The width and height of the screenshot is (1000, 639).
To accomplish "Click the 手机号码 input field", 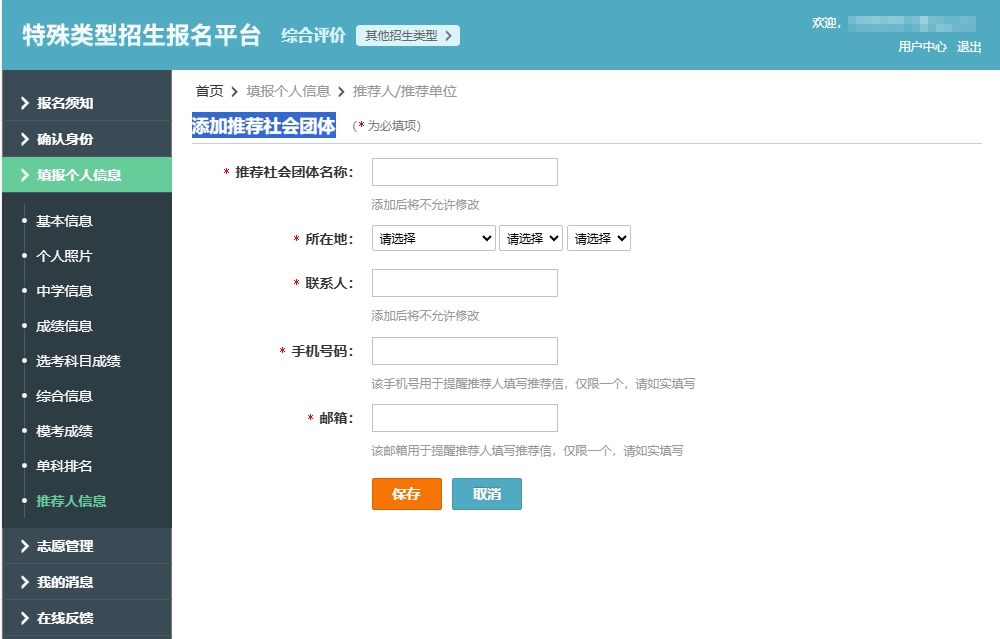I will point(464,350).
